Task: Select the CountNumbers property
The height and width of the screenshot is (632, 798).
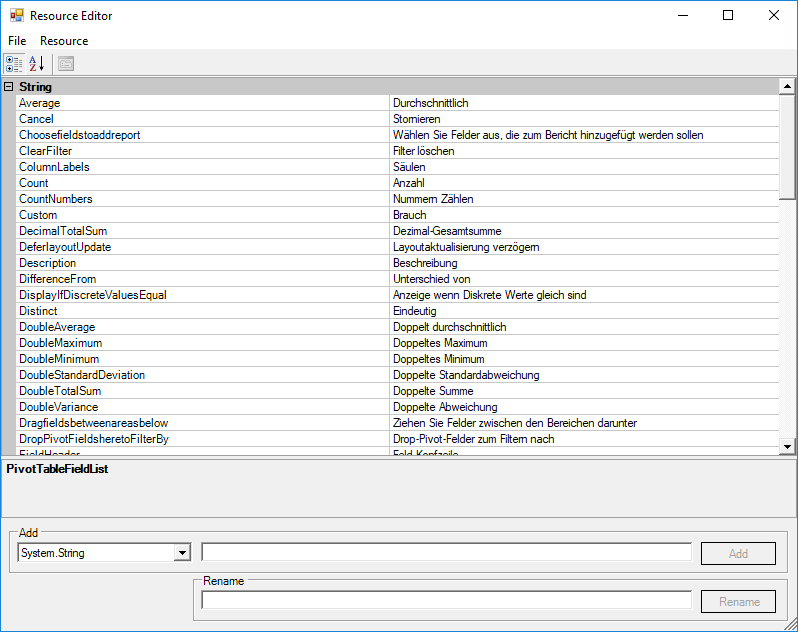Action: (203, 199)
